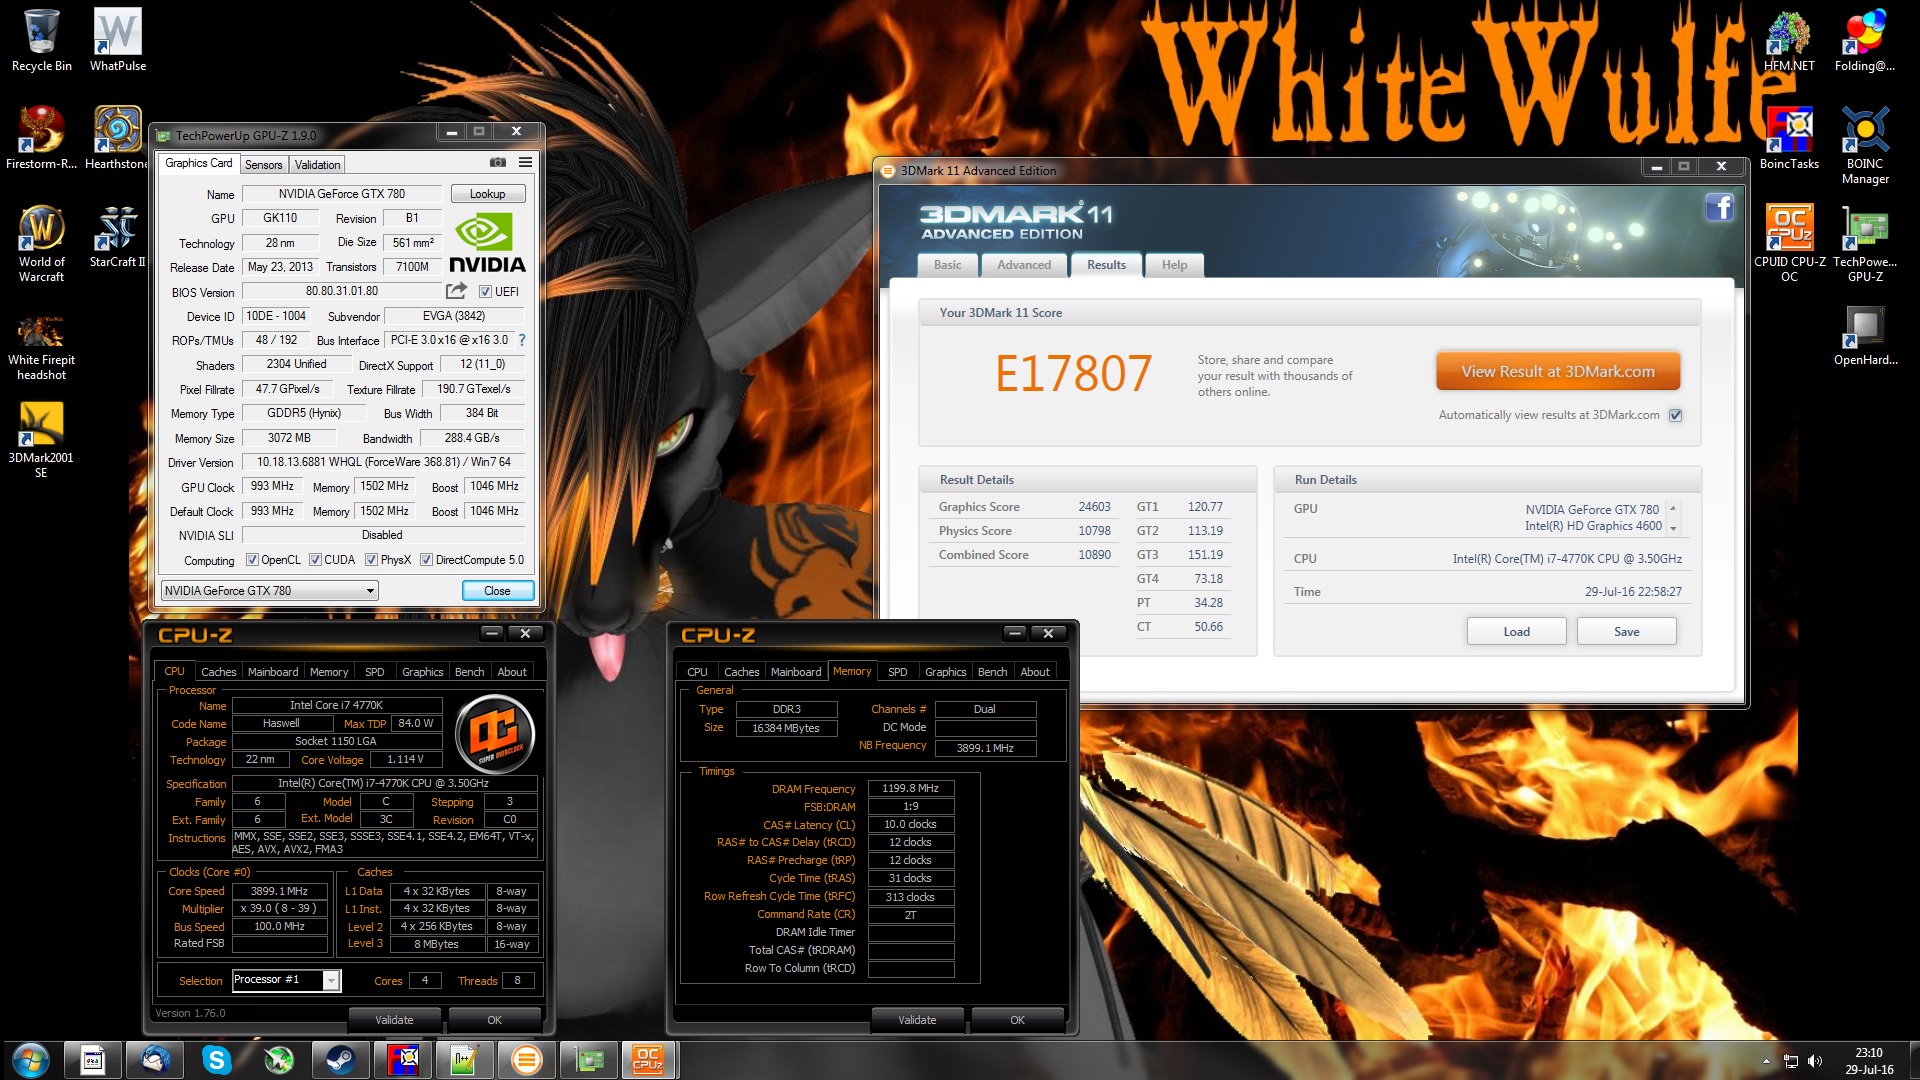Image resolution: width=1920 pixels, height=1080 pixels.
Task: Open Skype from the taskbar
Action: tap(216, 1060)
